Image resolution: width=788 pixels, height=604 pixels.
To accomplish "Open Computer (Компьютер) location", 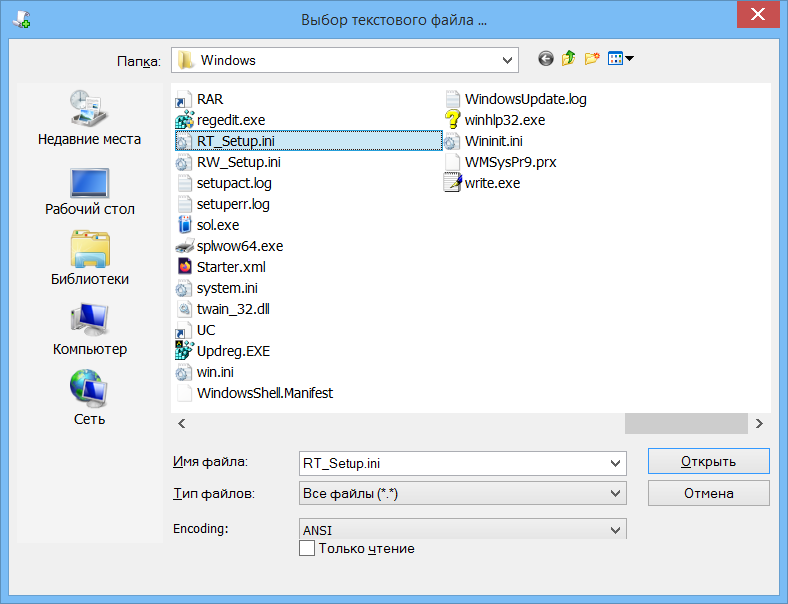I will [x=89, y=329].
